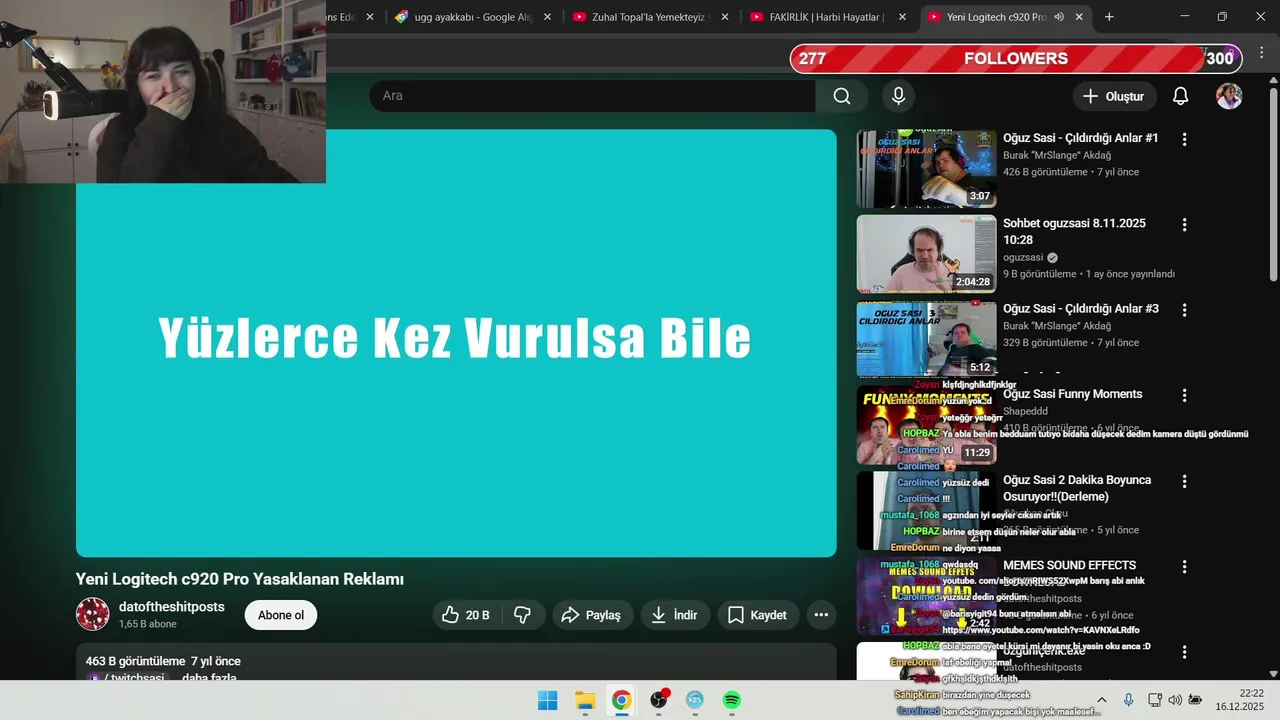Click the datoftheshitposts channel avatar
The width and height of the screenshot is (1280, 720).
[93, 614]
